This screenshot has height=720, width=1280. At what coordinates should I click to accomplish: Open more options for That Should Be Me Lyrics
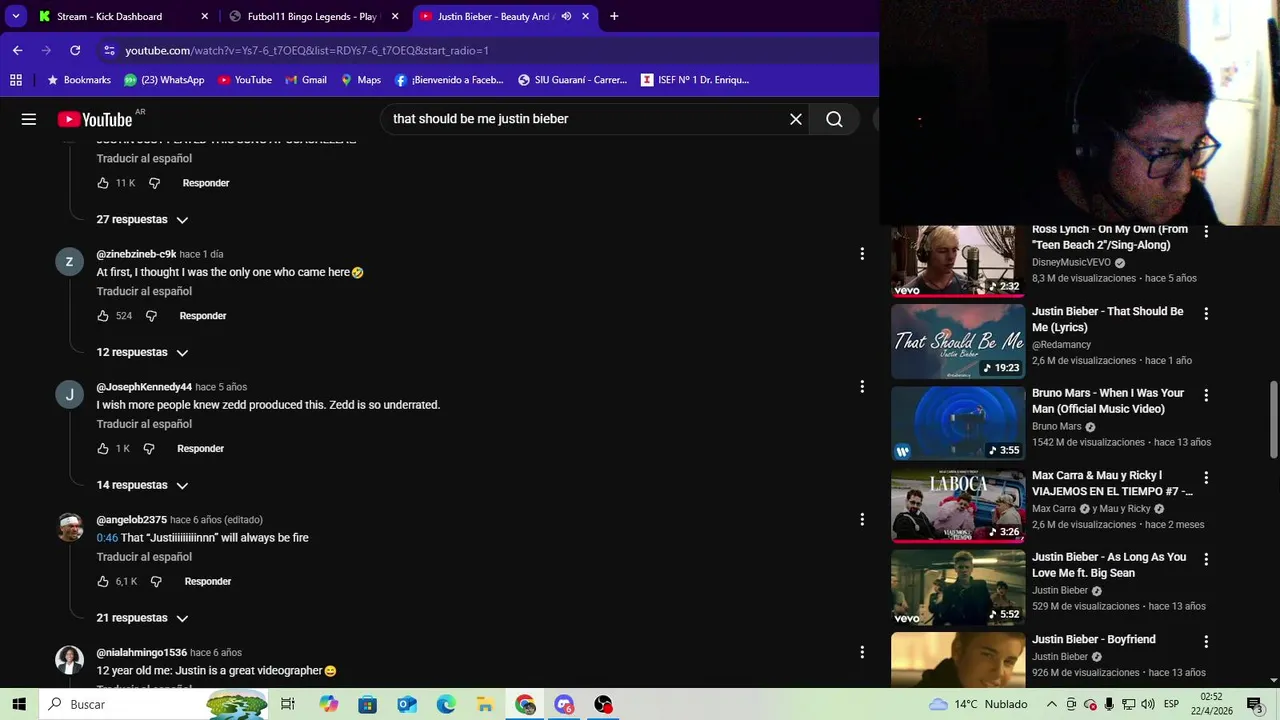click(1206, 313)
